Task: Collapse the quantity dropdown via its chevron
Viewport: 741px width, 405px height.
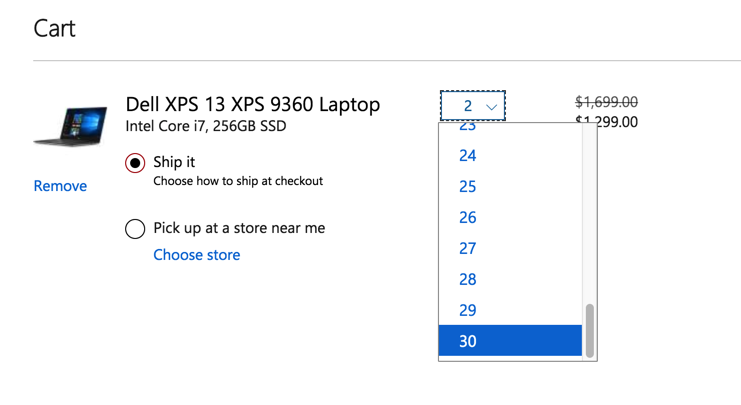Action: pyautogui.click(x=491, y=106)
